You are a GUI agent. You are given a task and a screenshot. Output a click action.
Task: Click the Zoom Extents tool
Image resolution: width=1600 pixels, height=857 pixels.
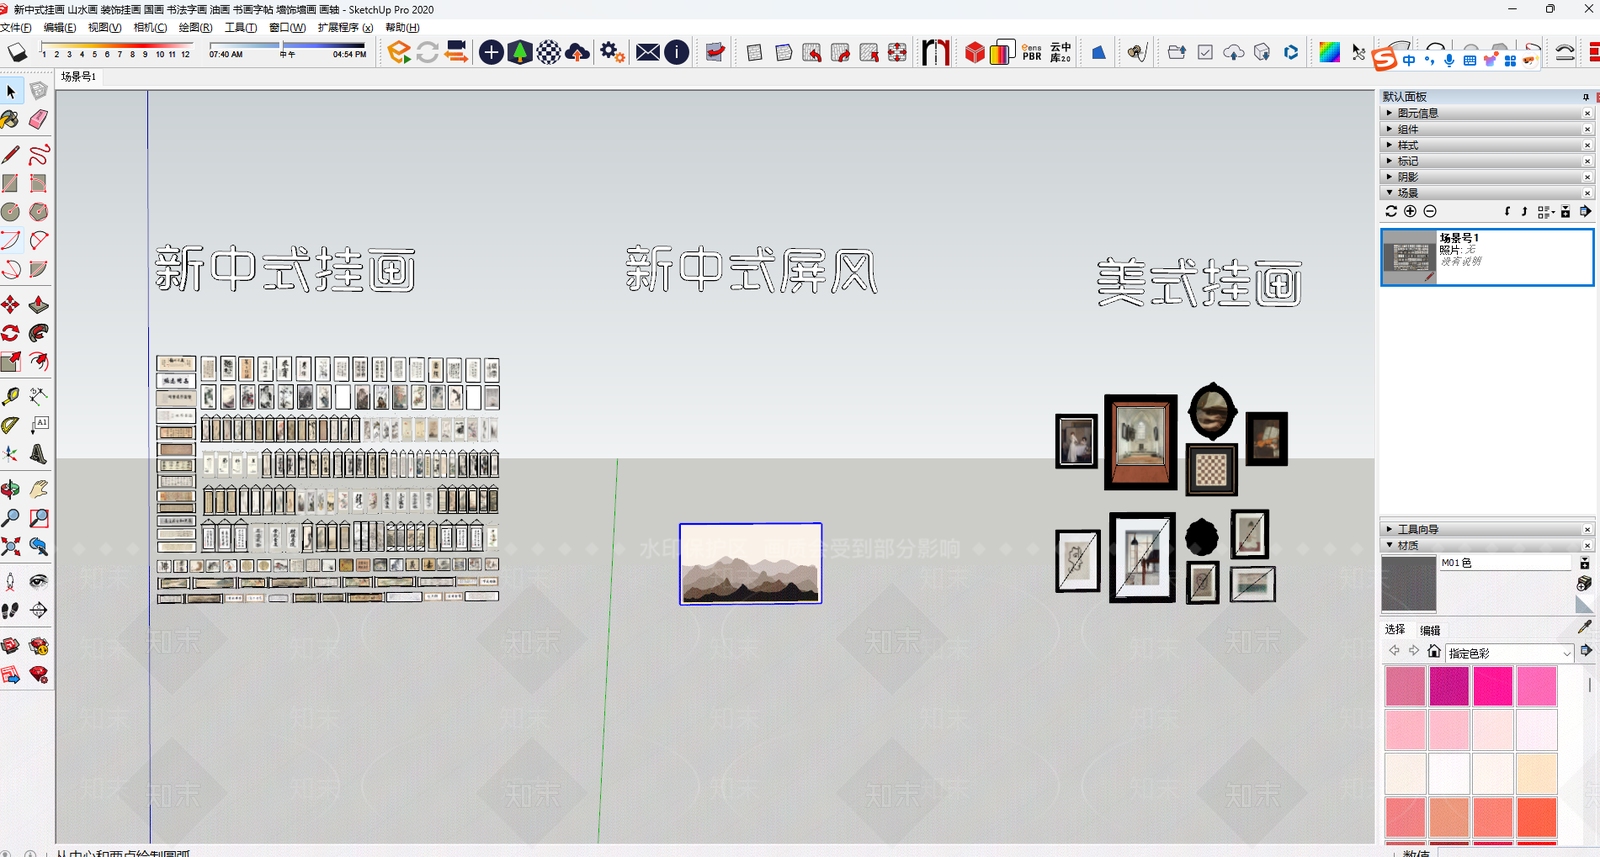coord(11,547)
